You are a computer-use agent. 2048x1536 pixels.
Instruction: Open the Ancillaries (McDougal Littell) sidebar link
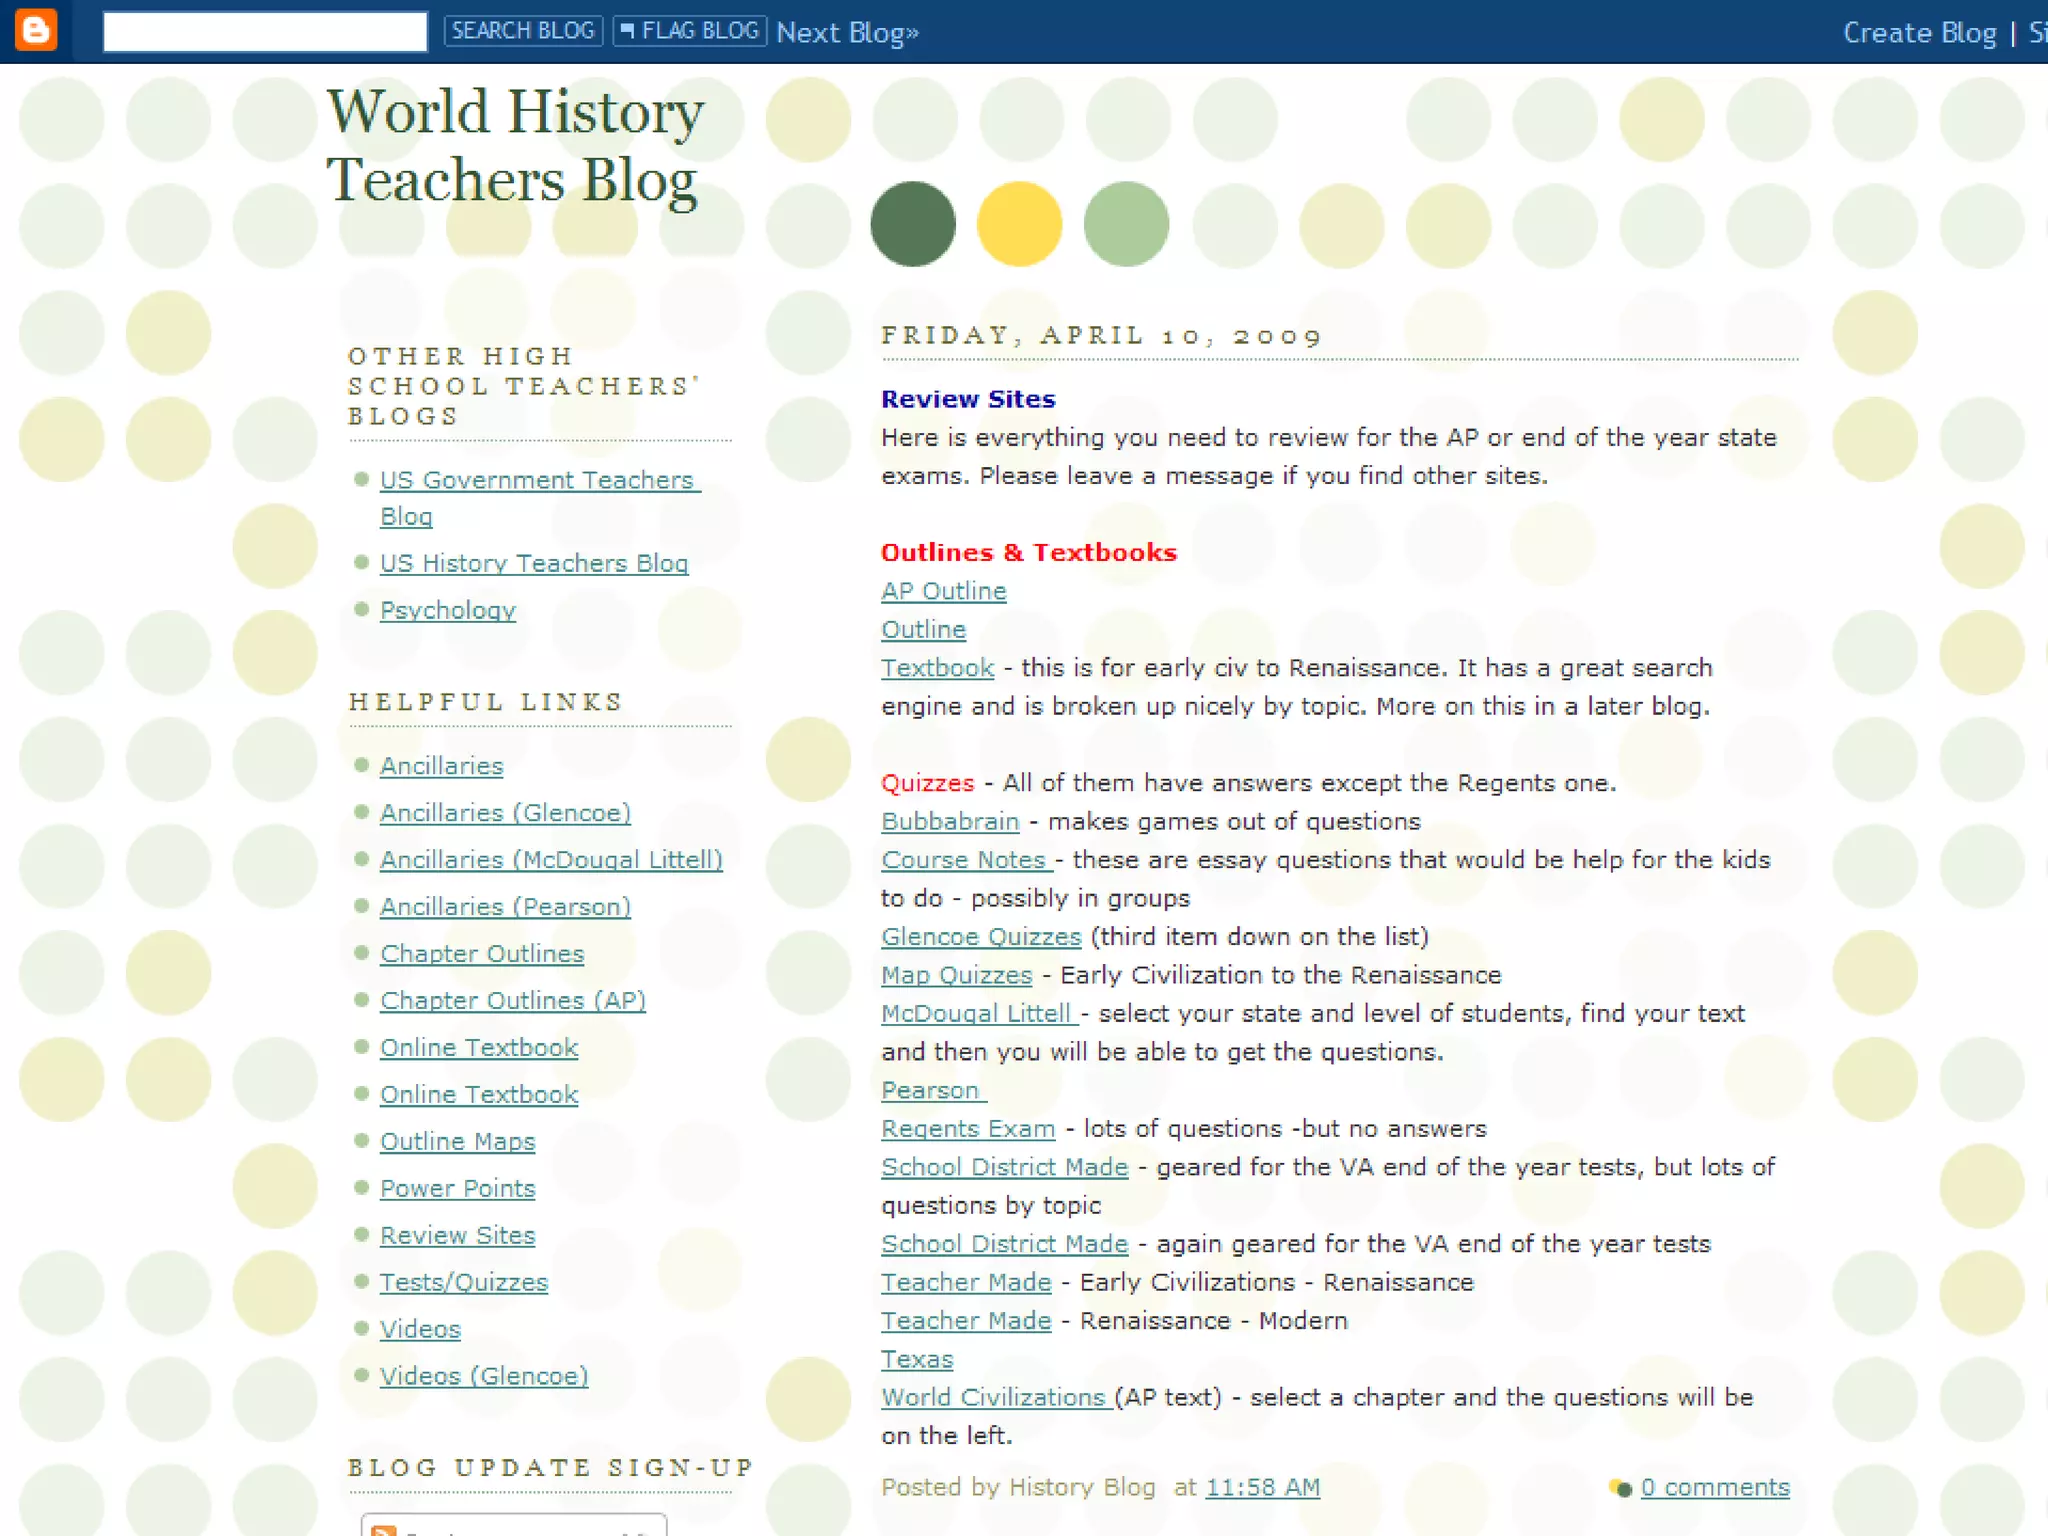(551, 860)
